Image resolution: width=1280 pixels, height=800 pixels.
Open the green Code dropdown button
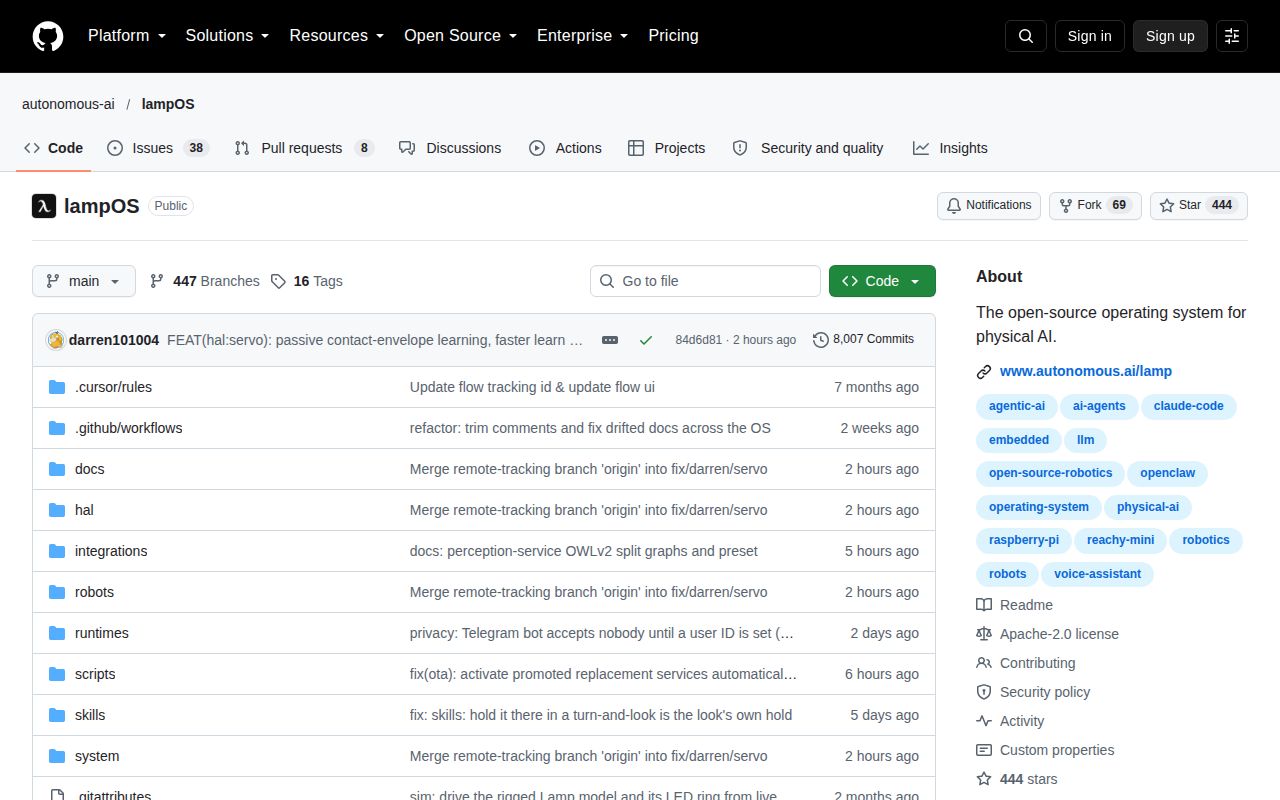[882, 281]
